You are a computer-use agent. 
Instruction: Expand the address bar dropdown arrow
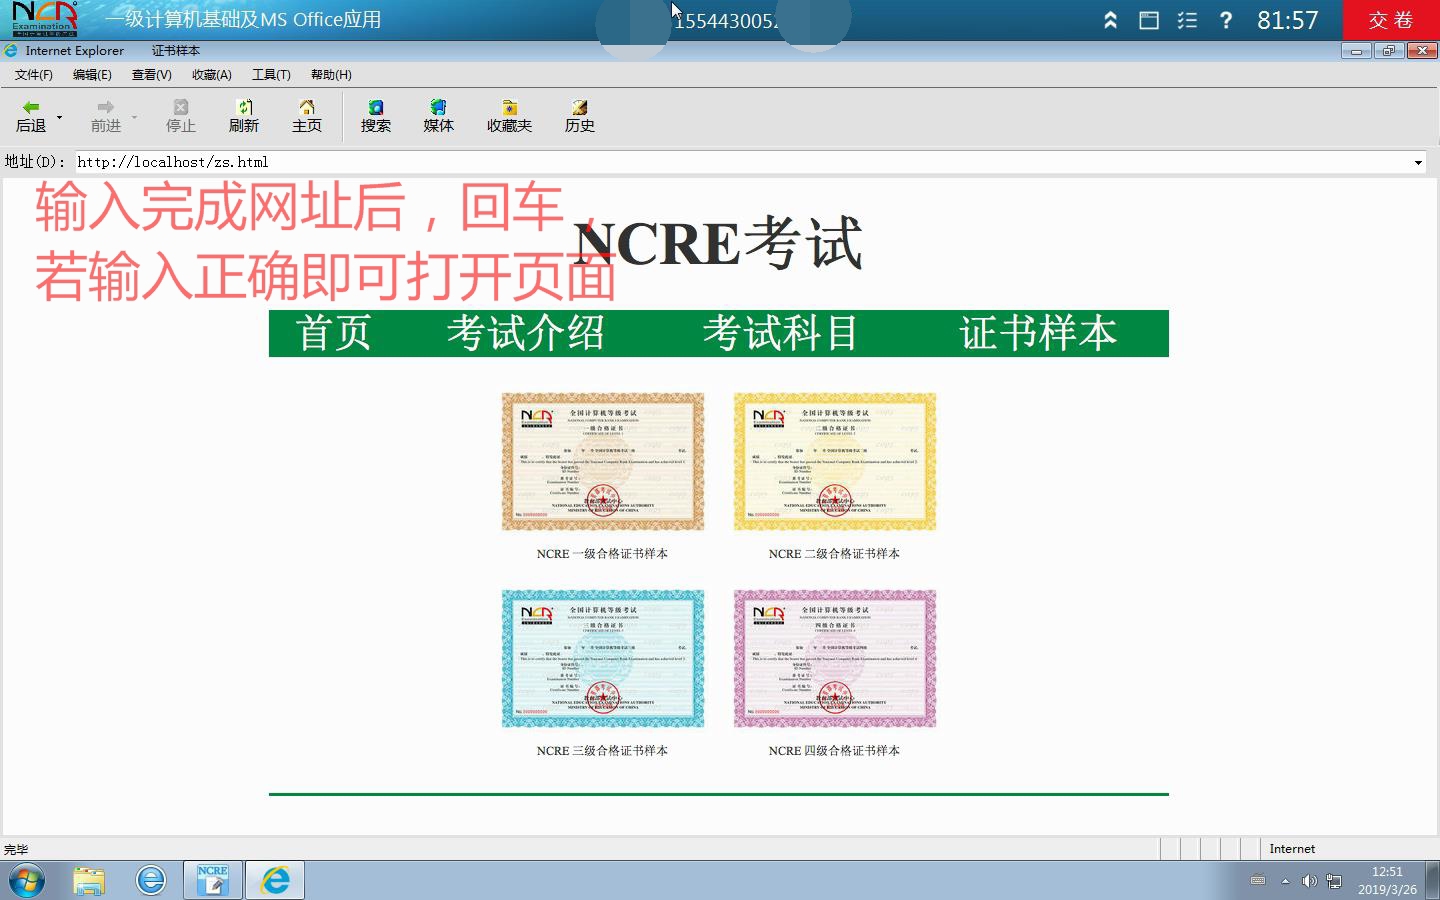coord(1418,162)
